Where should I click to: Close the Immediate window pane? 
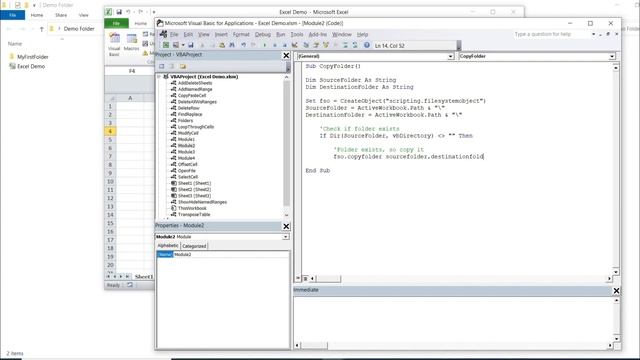tap(616, 291)
